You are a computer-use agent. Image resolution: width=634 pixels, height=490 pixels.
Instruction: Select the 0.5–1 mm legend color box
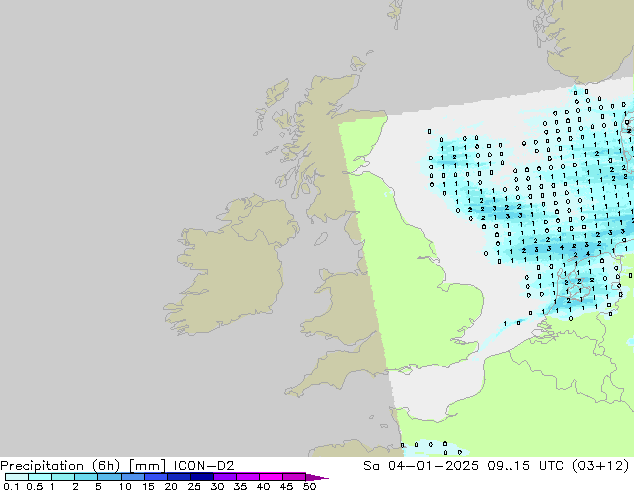pyautogui.click(x=40, y=477)
